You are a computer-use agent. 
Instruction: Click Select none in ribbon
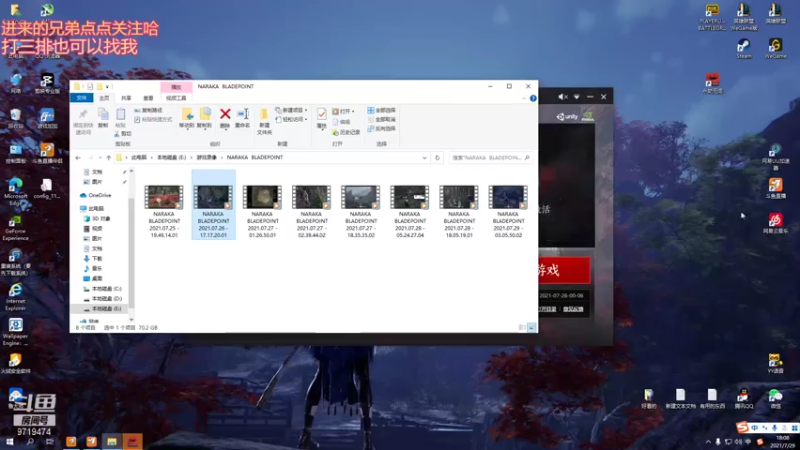point(382,119)
